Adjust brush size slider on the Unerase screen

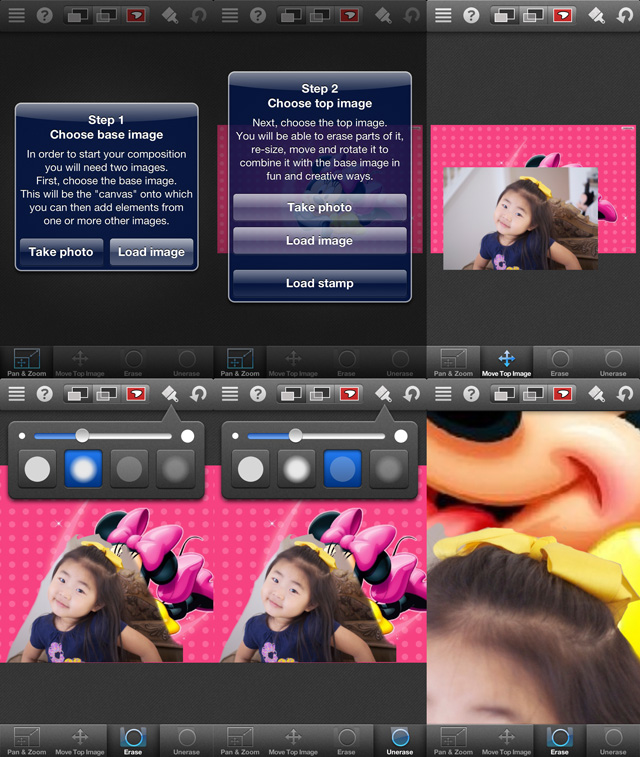[x=296, y=436]
